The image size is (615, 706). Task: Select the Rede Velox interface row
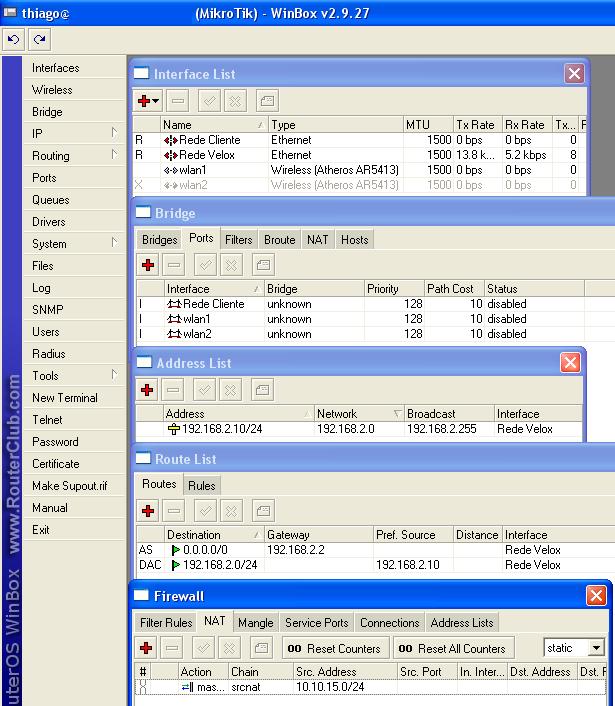click(x=359, y=155)
